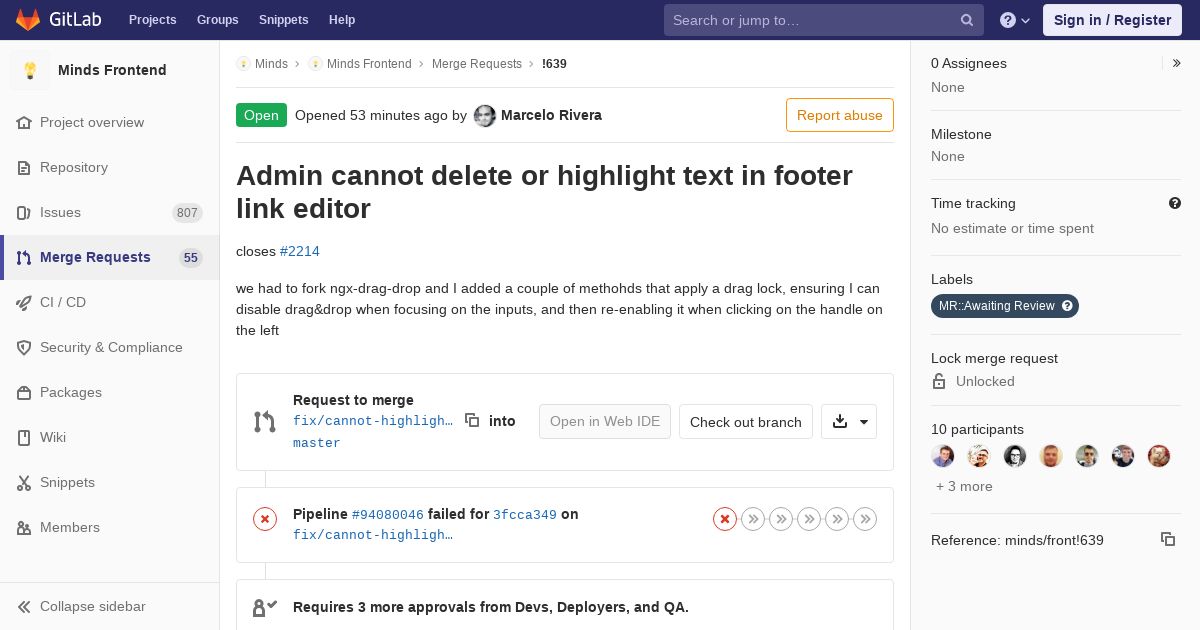
Task: Click the Open status badge
Action: pos(261,115)
